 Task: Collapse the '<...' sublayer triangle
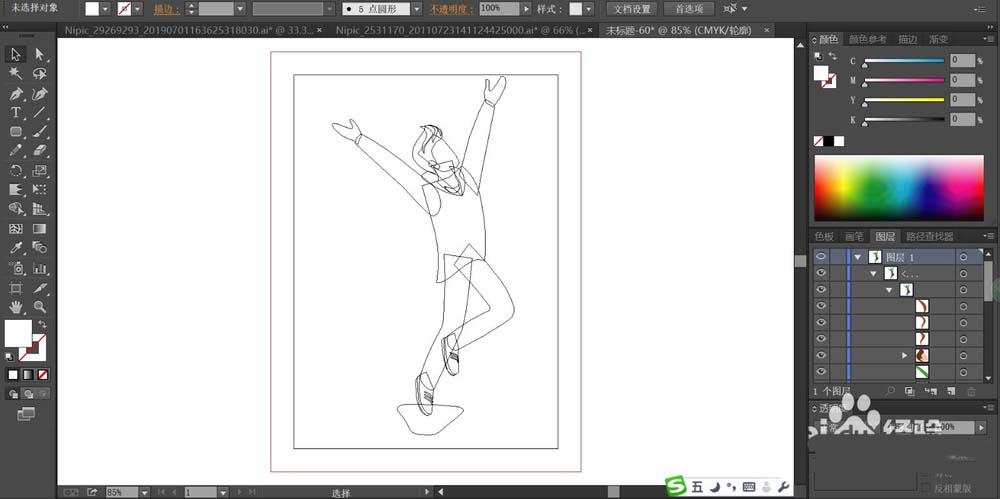(x=873, y=273)
